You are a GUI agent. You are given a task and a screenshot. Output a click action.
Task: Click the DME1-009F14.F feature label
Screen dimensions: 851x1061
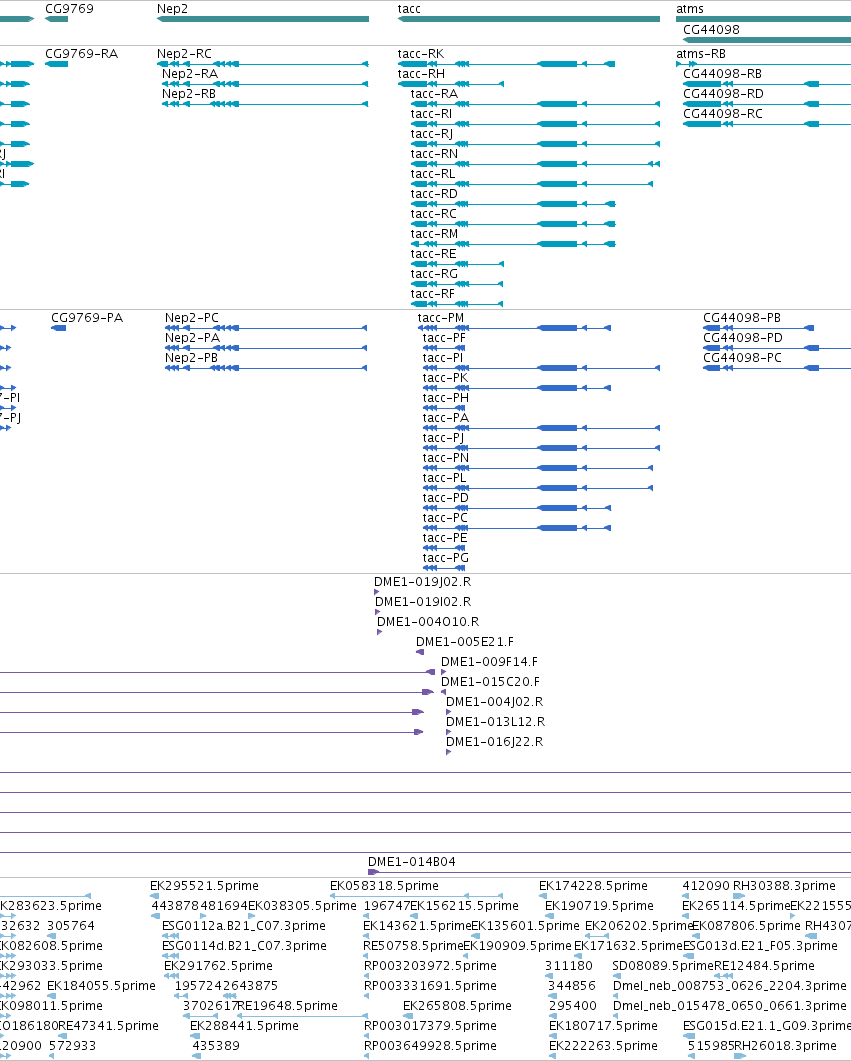(490, 661)
